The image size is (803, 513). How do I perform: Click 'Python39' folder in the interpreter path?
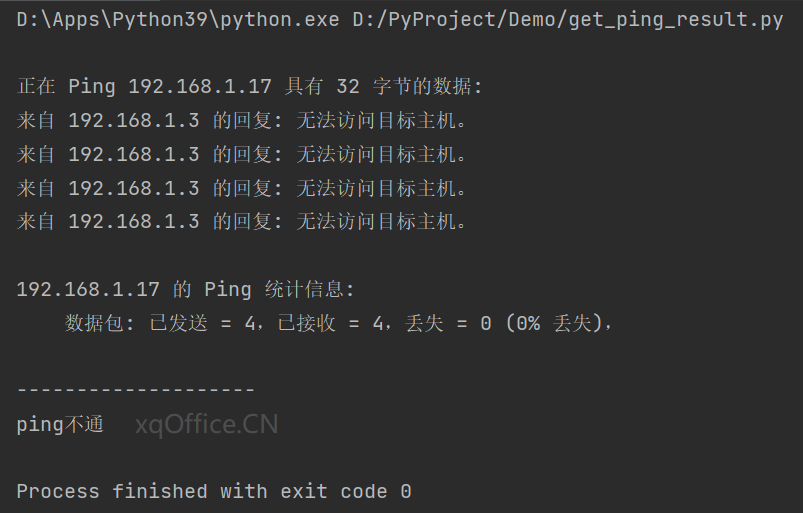159,20
